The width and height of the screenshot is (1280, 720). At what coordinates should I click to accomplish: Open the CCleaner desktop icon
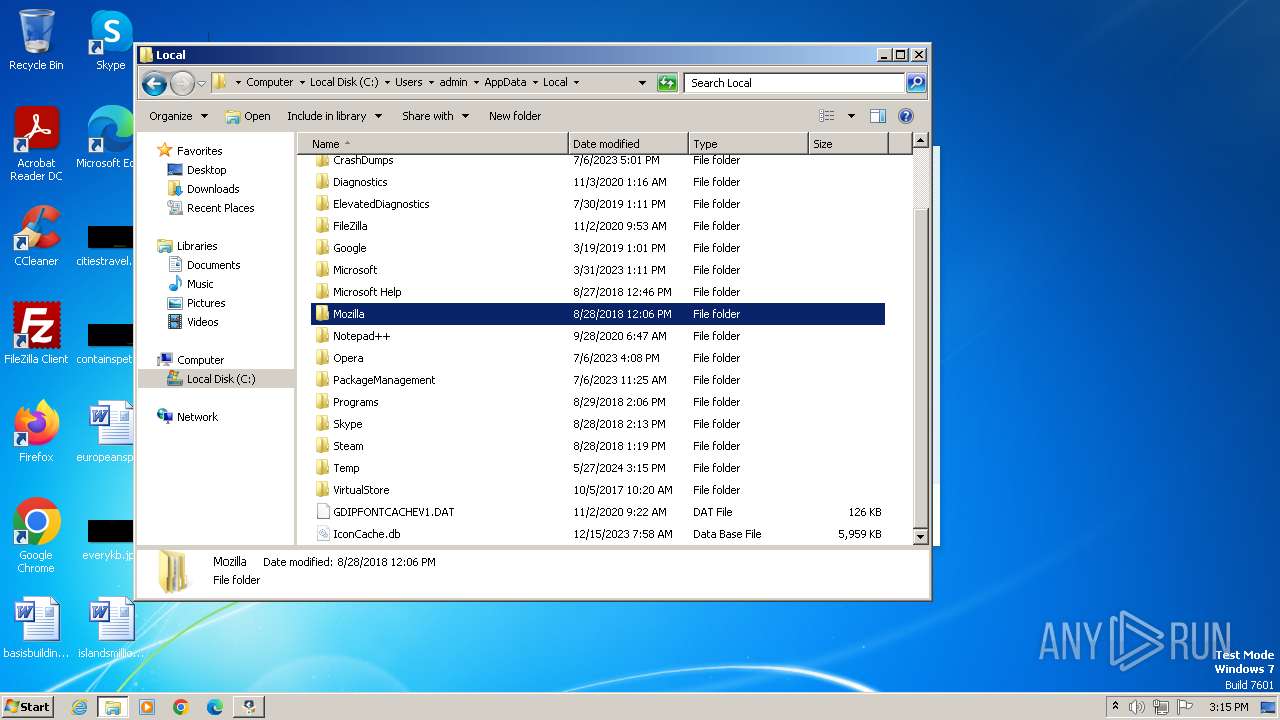(36, 236)
